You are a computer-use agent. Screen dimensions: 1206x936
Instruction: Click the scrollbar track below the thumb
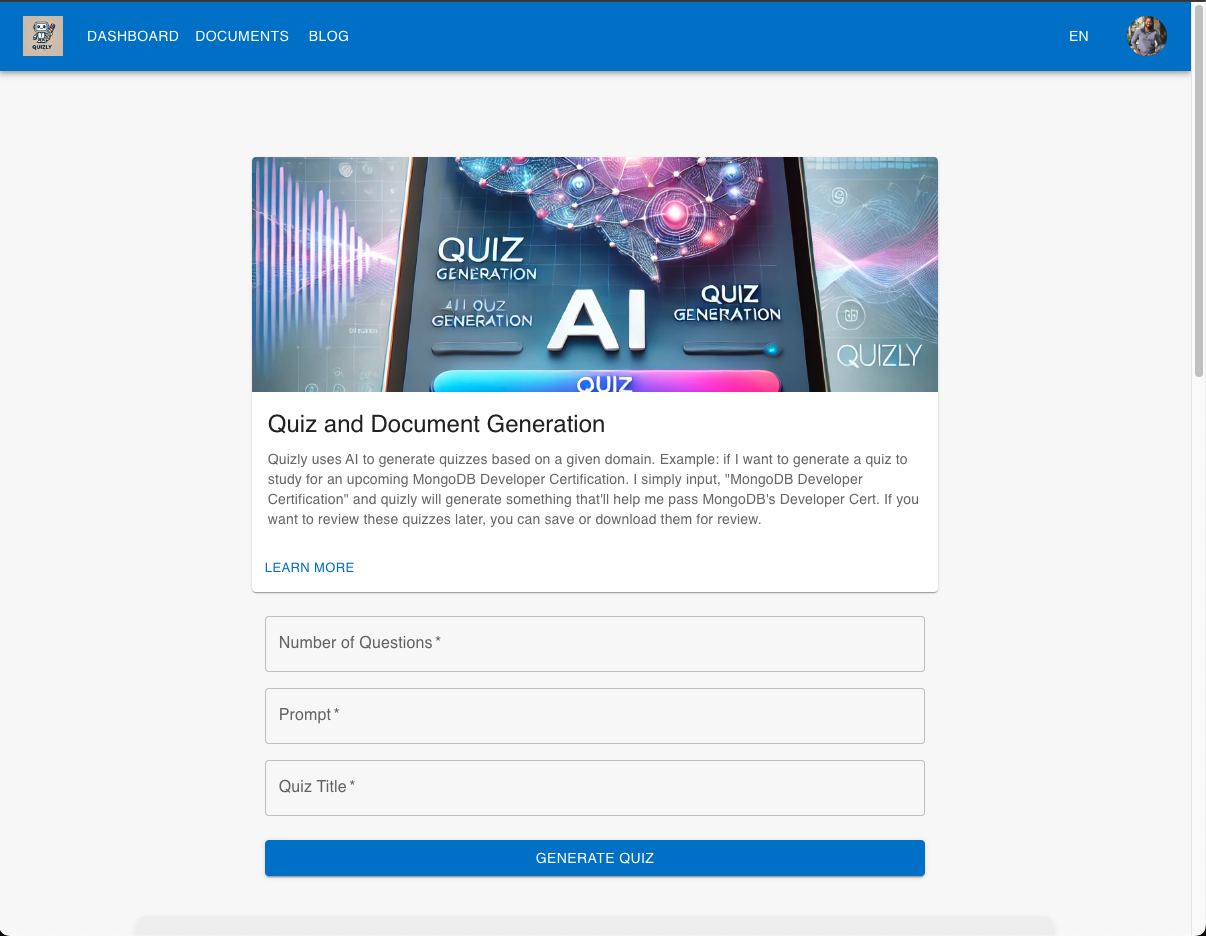tap(1198, 650)
